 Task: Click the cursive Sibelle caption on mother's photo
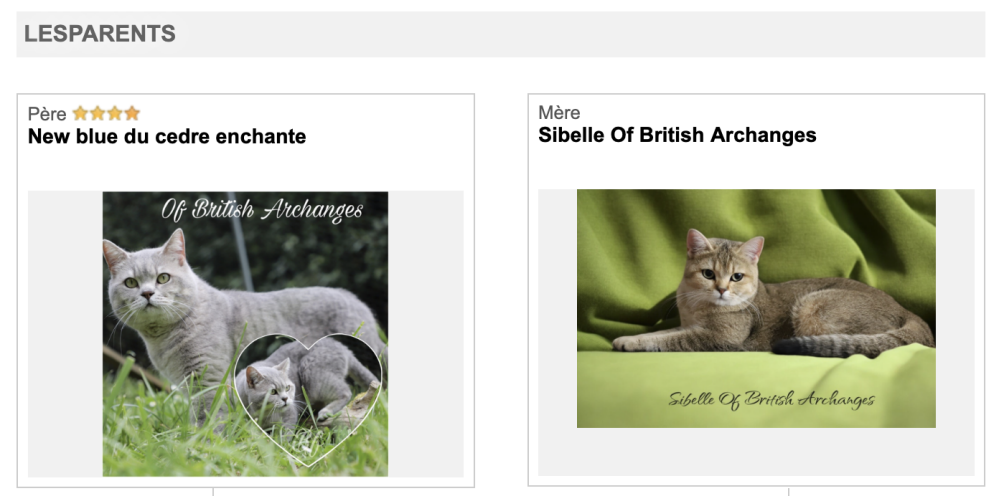pos(770,400)
